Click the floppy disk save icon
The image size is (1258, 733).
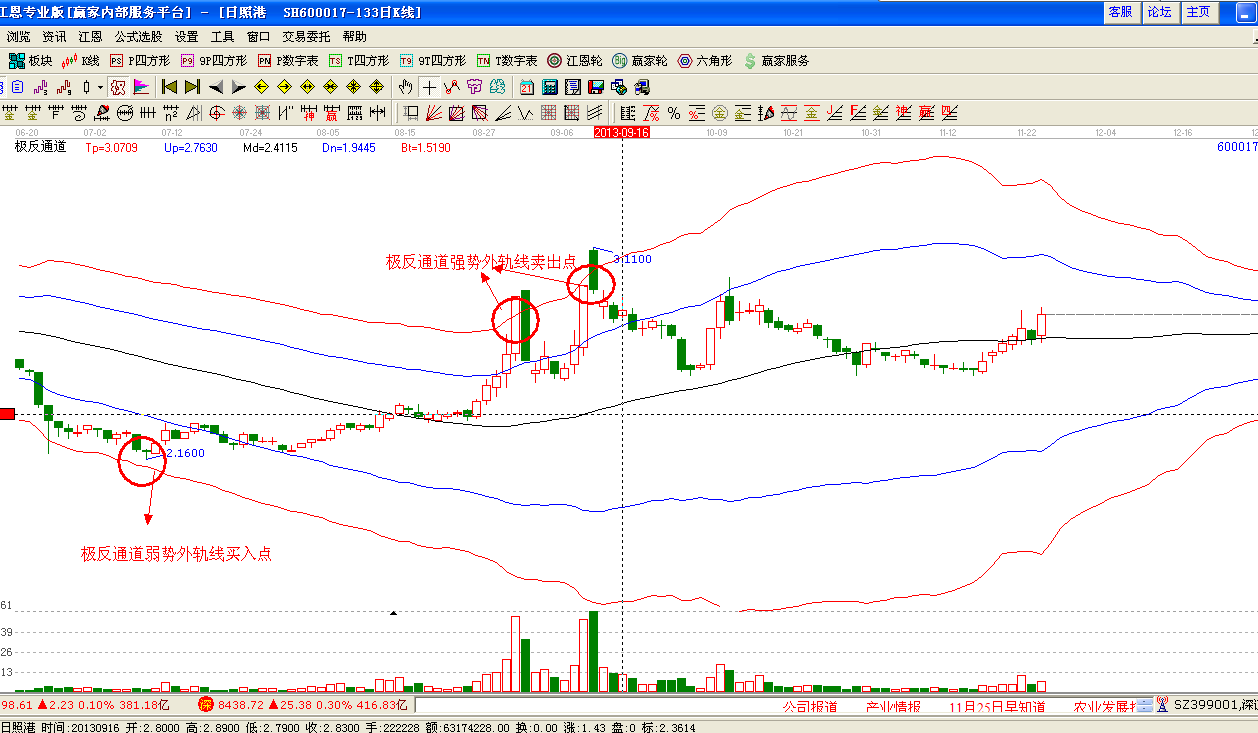click(595, 87)
